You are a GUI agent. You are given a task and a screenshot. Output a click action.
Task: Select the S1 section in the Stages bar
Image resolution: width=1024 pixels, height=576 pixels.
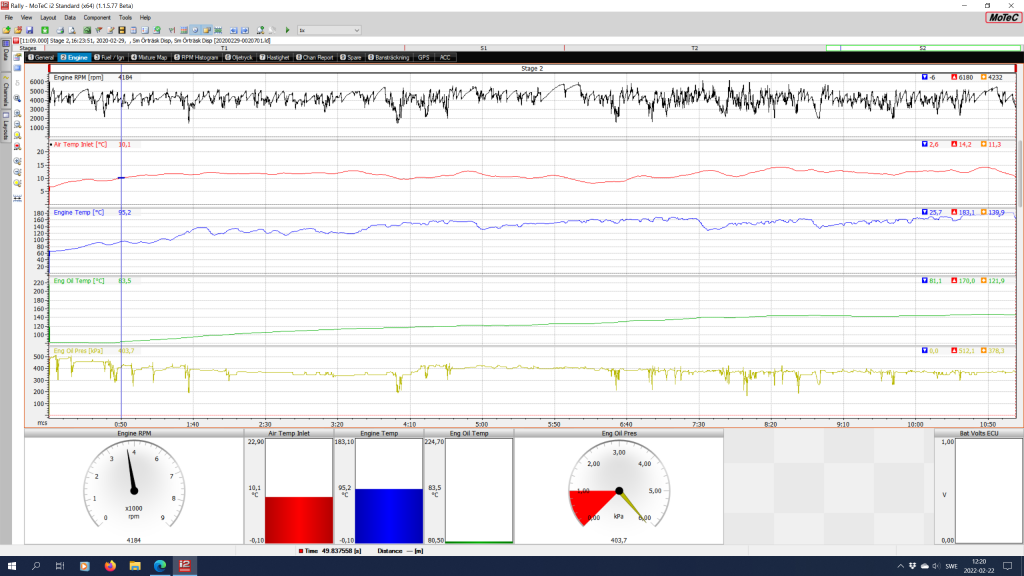tap(484, 48)
